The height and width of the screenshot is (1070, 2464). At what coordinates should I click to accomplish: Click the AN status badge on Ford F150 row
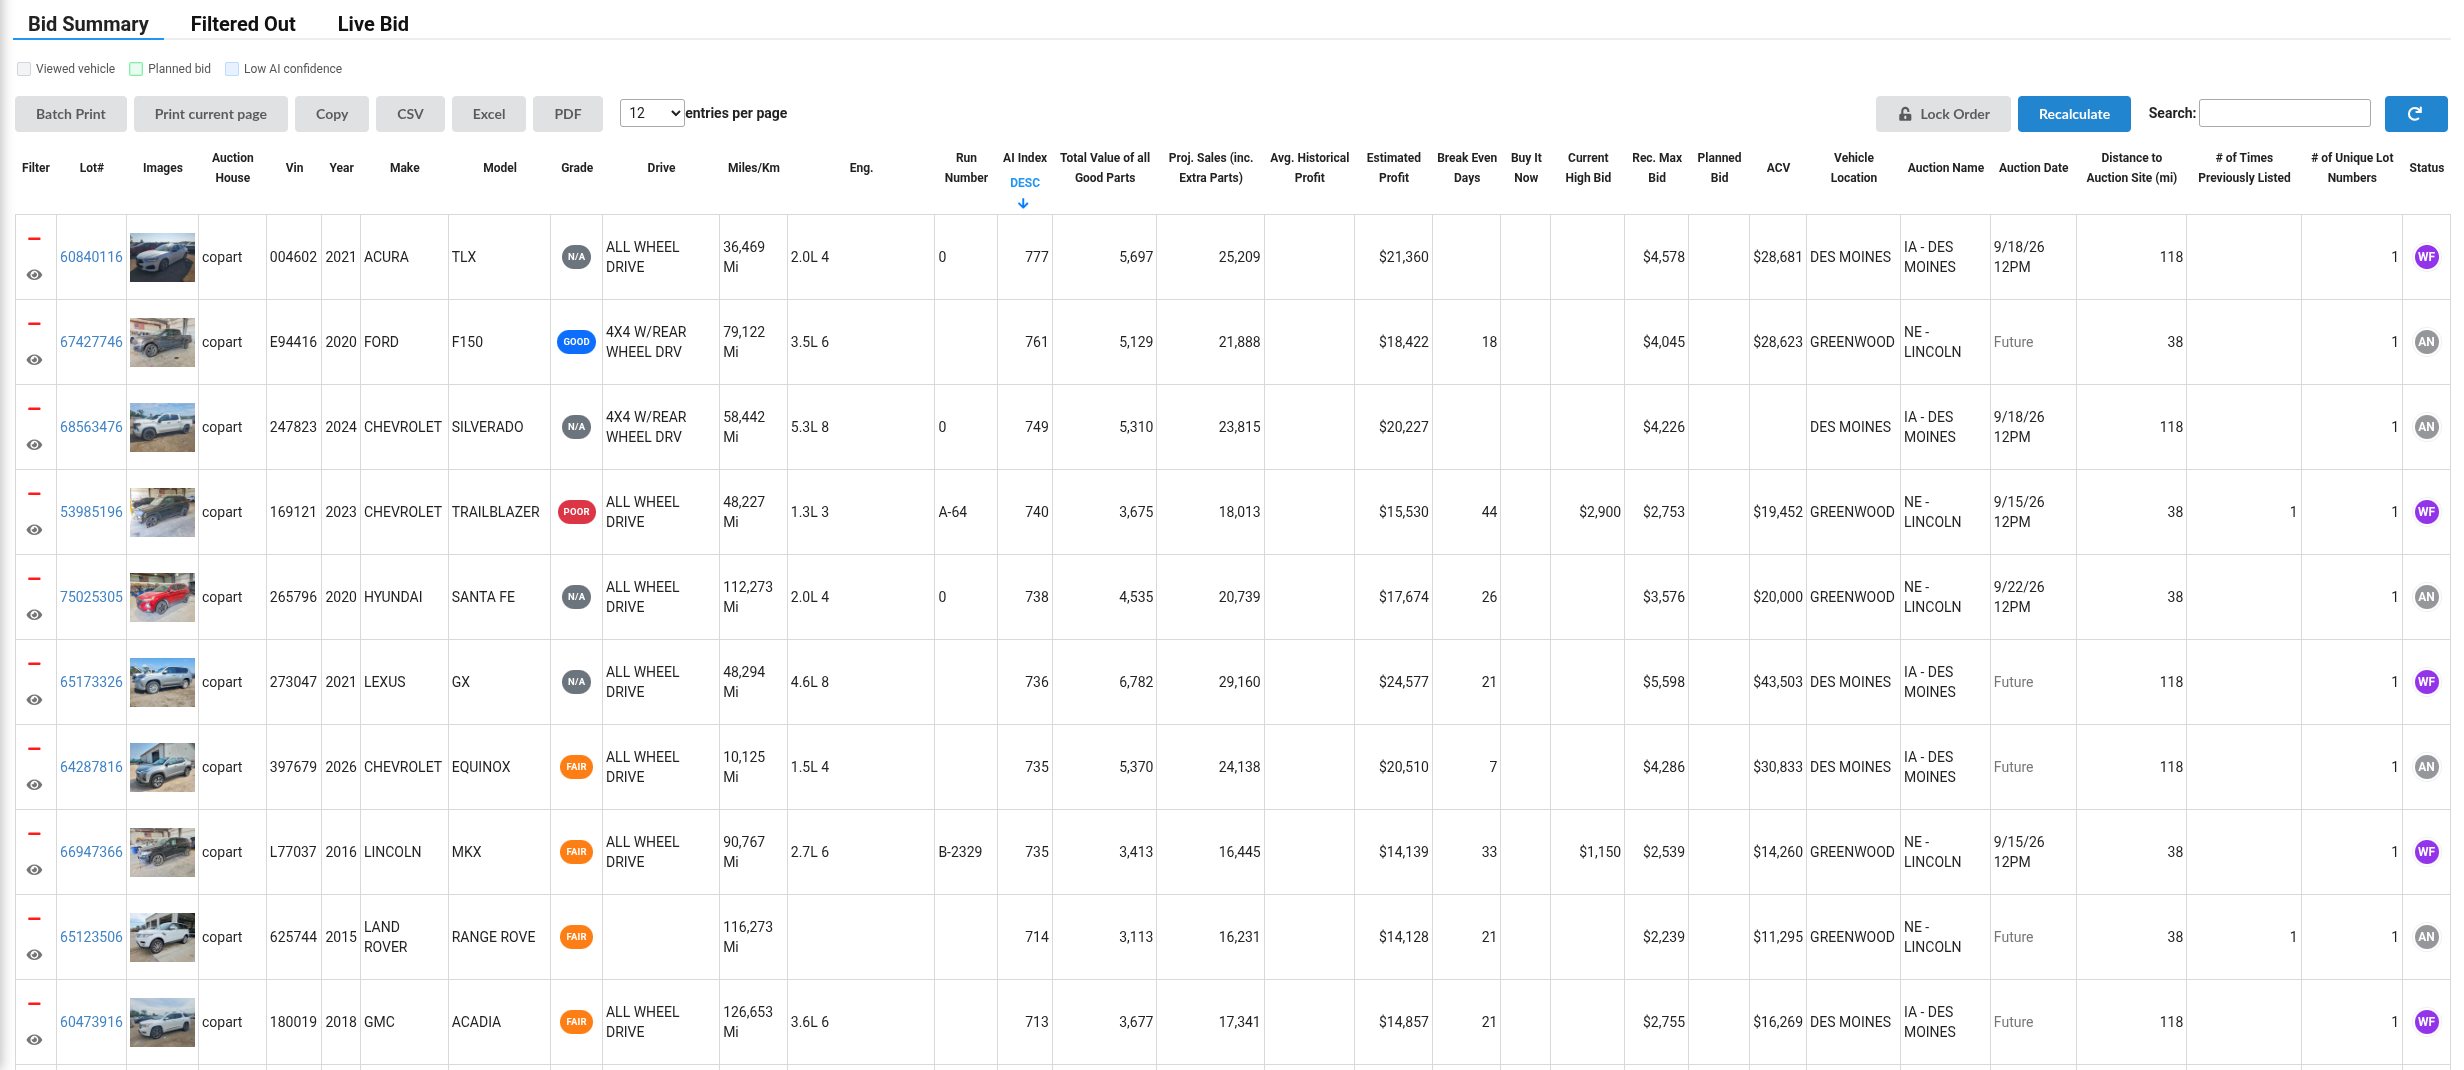click(2426, 342)
